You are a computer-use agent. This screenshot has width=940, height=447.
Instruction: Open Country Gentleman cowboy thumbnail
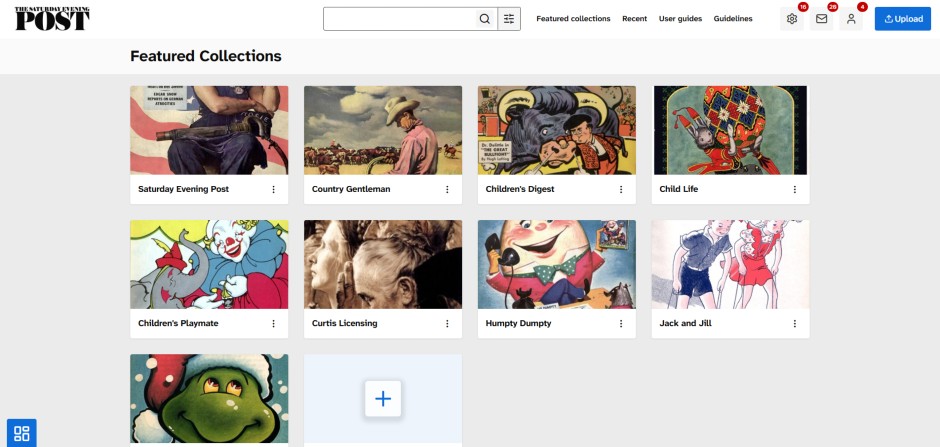pyautogui.click(x=383, y=130)
